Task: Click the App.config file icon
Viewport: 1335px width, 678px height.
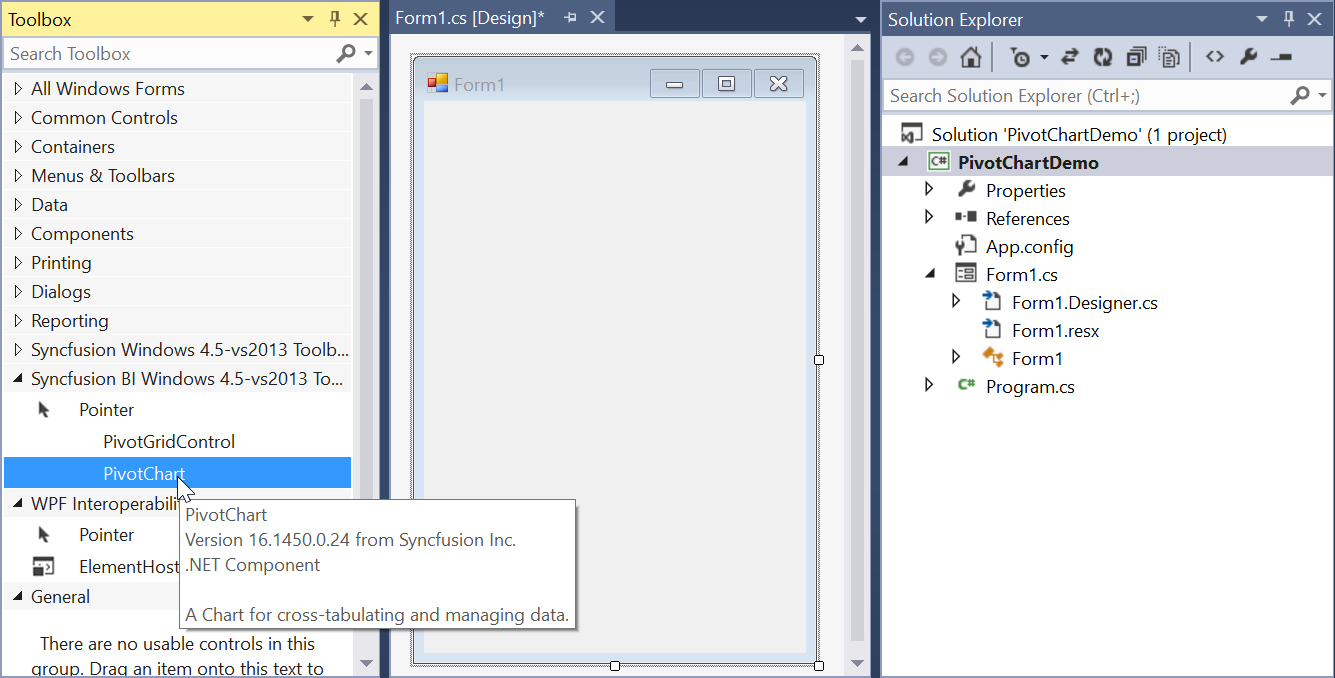Action: (x=965, y=245)
